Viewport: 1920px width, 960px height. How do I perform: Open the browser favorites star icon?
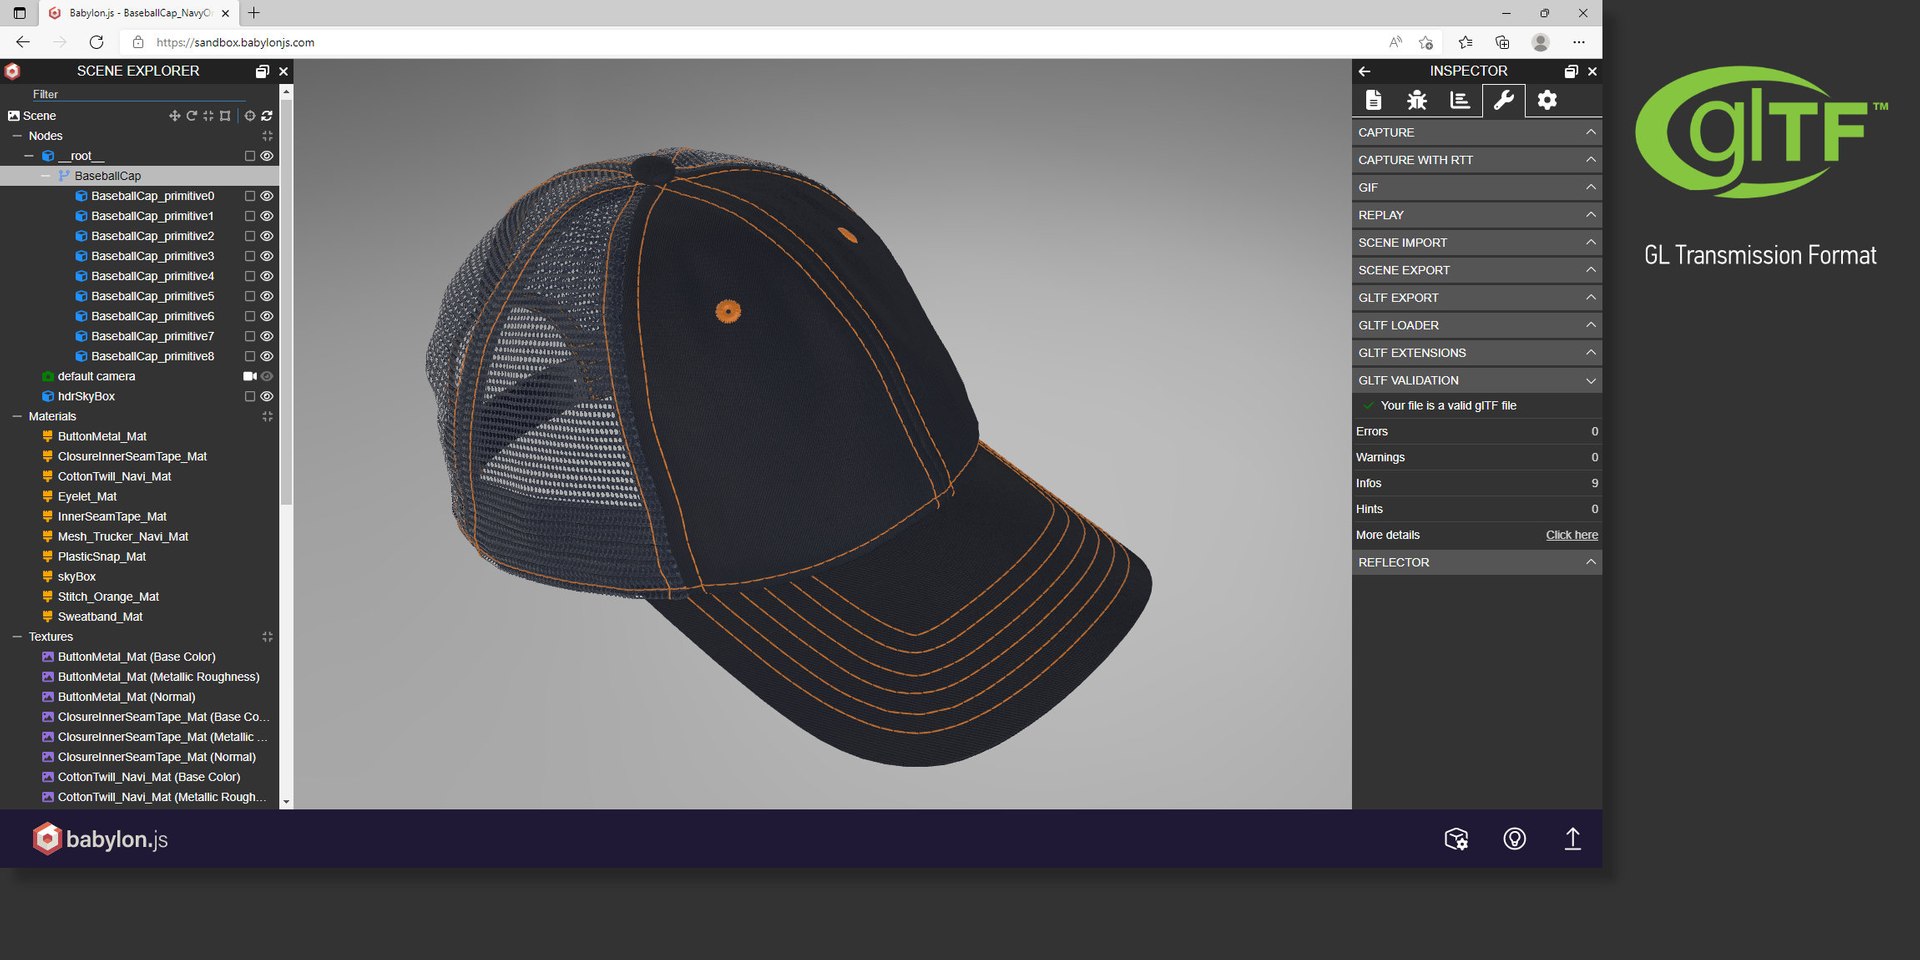1465,42
